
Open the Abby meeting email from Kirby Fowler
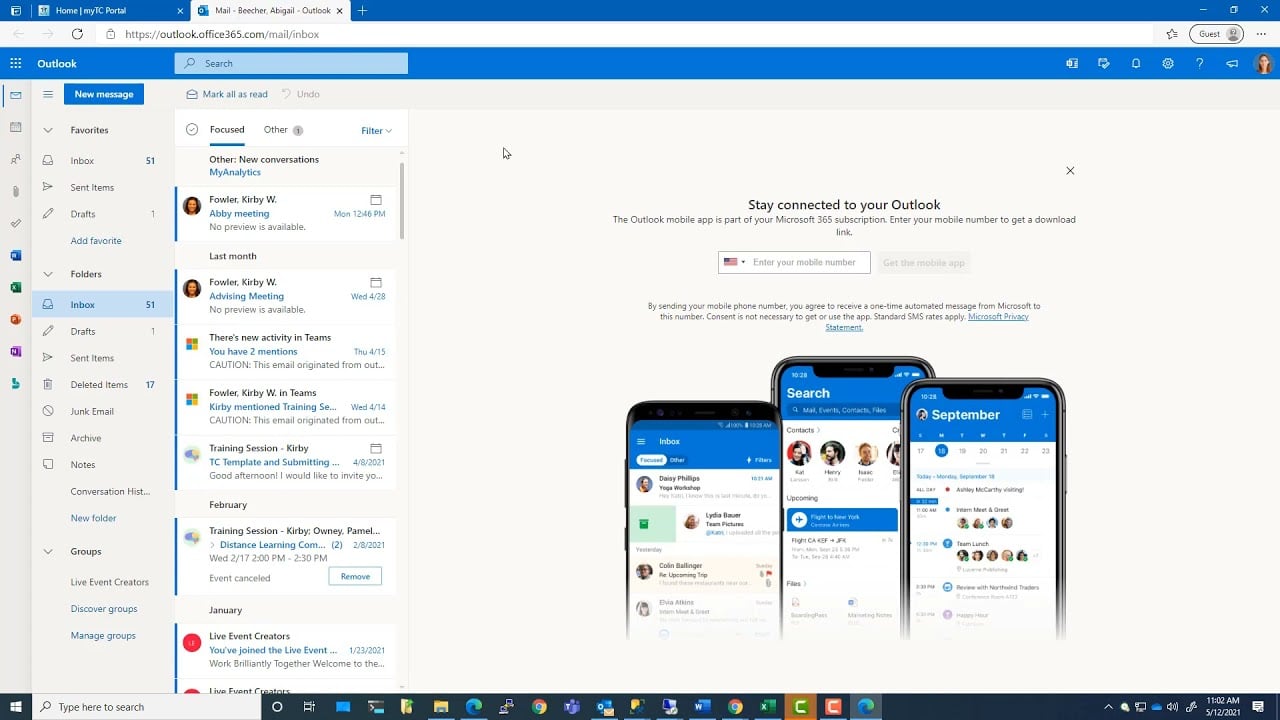(286, 213)
